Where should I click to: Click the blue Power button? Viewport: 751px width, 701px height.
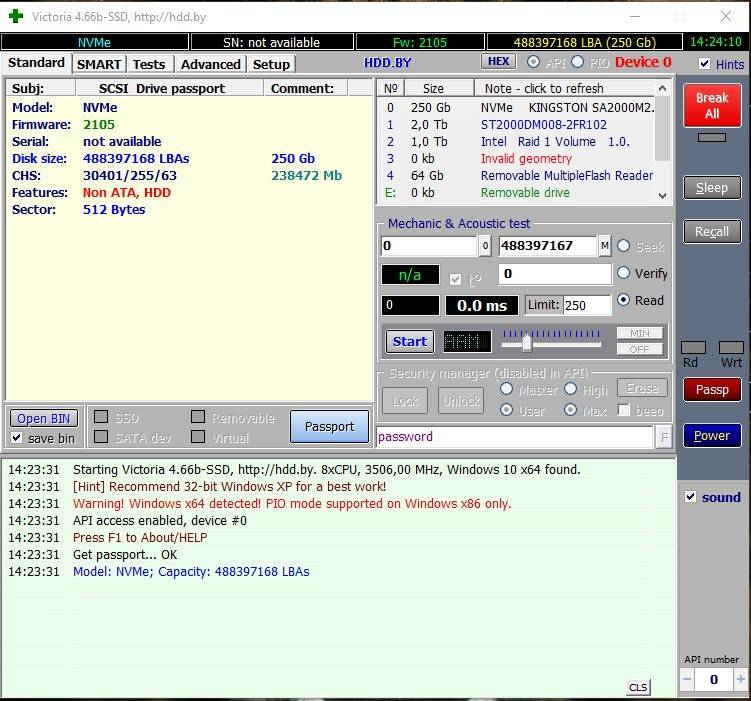coord(712,436)
